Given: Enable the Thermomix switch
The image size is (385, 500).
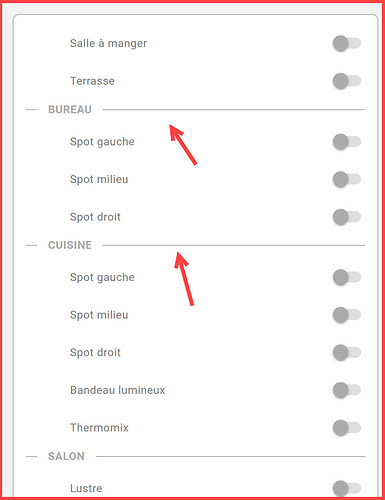Looking at the screenshot, I should pyautogui.click(x=347, y=428).
